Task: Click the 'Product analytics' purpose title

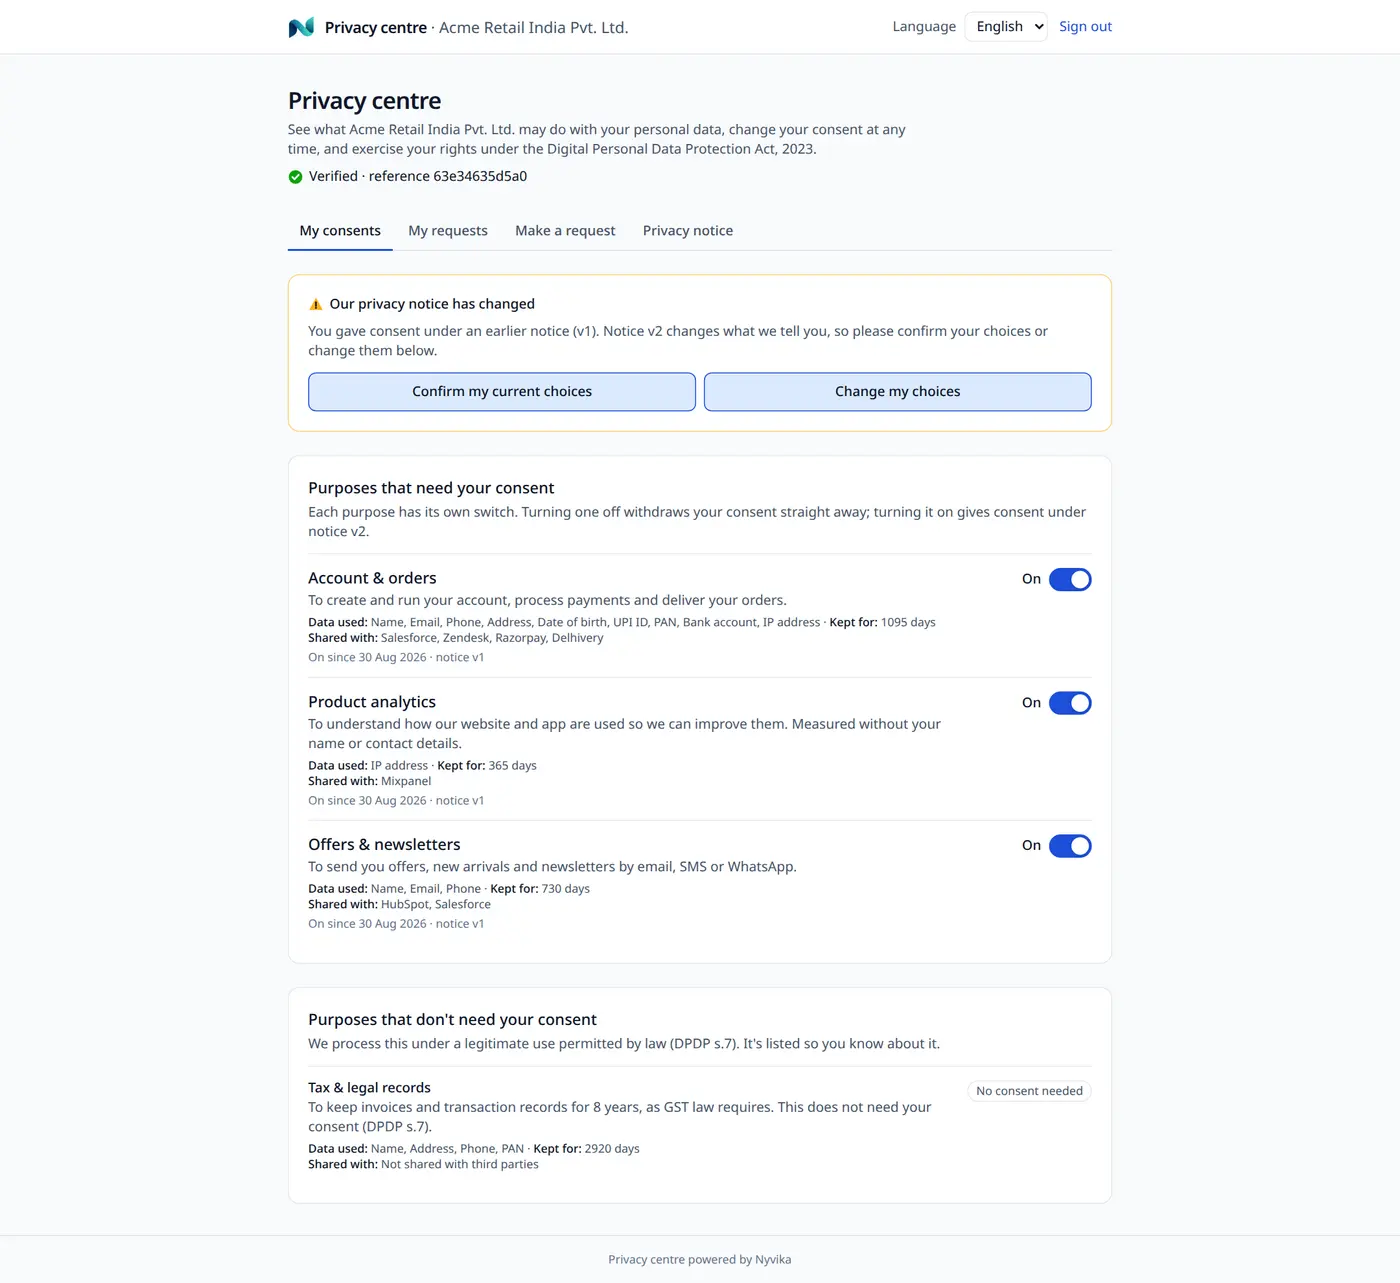Action: [372, 702]
